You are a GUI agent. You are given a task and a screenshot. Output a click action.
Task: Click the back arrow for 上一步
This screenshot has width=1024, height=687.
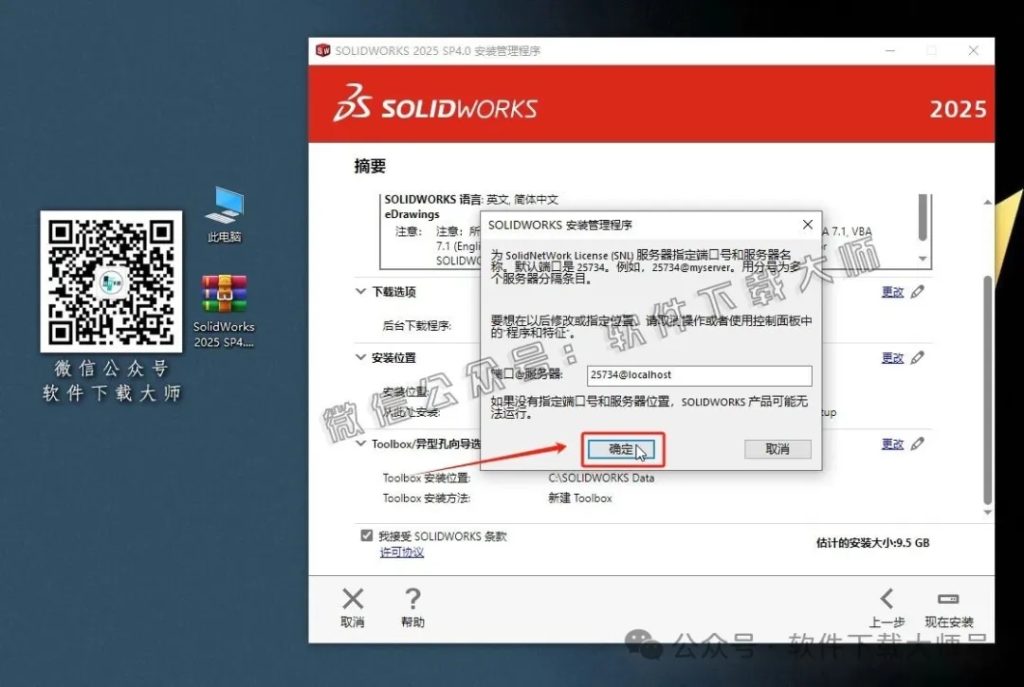889,600
